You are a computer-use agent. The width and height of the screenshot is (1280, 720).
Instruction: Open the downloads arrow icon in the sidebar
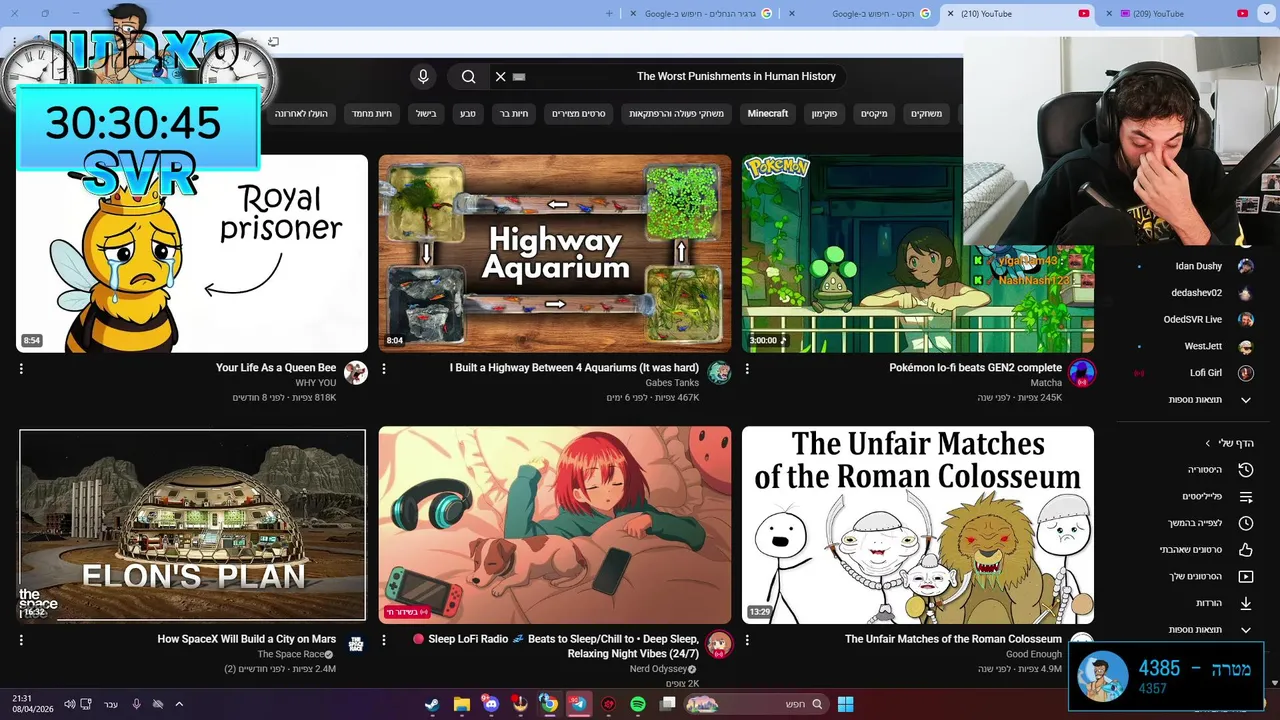(x=1246, y=603)
